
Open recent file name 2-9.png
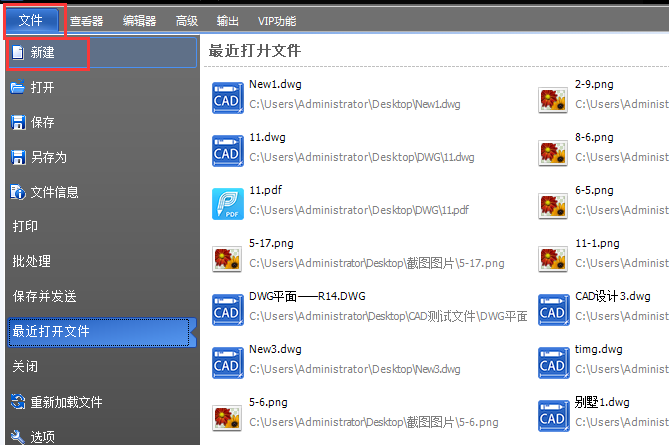594,84
